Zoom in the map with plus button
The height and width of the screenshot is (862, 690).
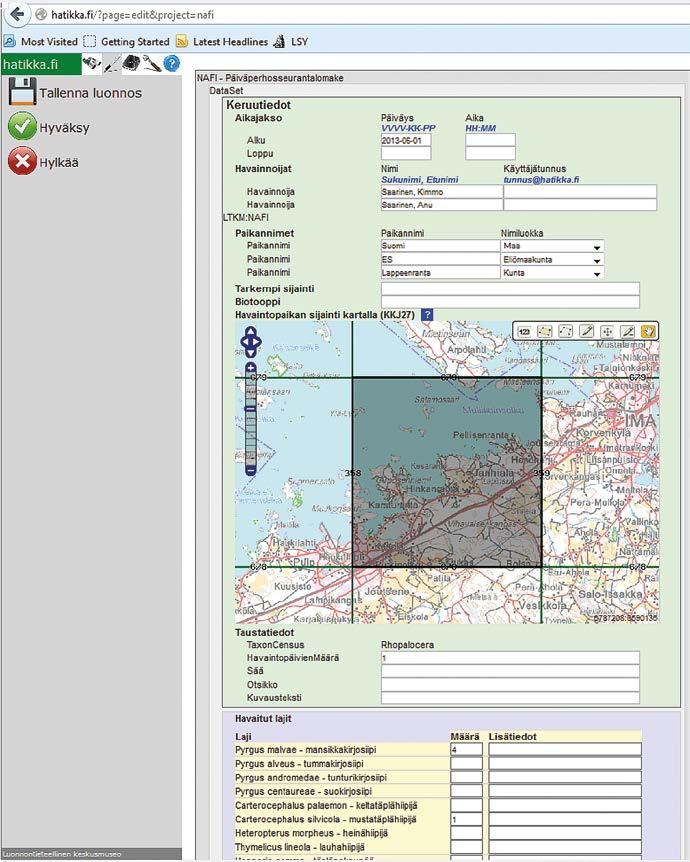point(251,368)
